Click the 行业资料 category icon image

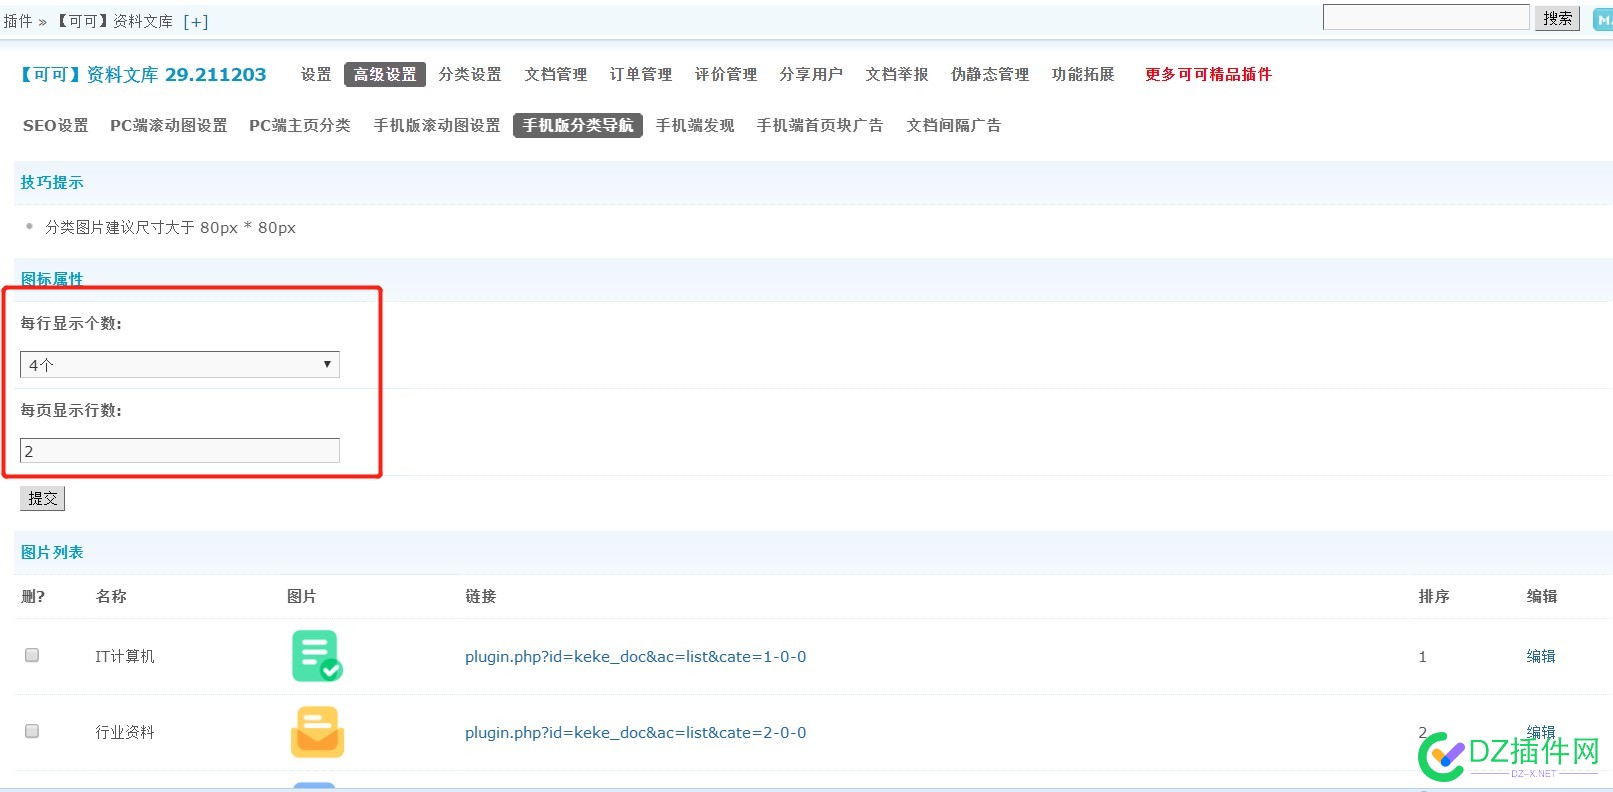(x=317, y=732)
